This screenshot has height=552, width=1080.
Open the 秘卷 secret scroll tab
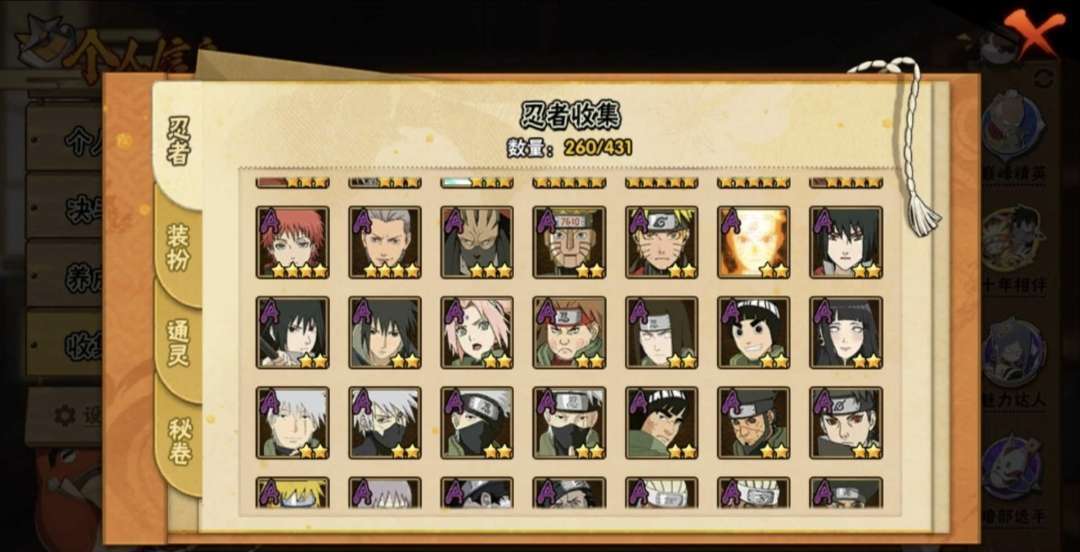tap(178, 441)
